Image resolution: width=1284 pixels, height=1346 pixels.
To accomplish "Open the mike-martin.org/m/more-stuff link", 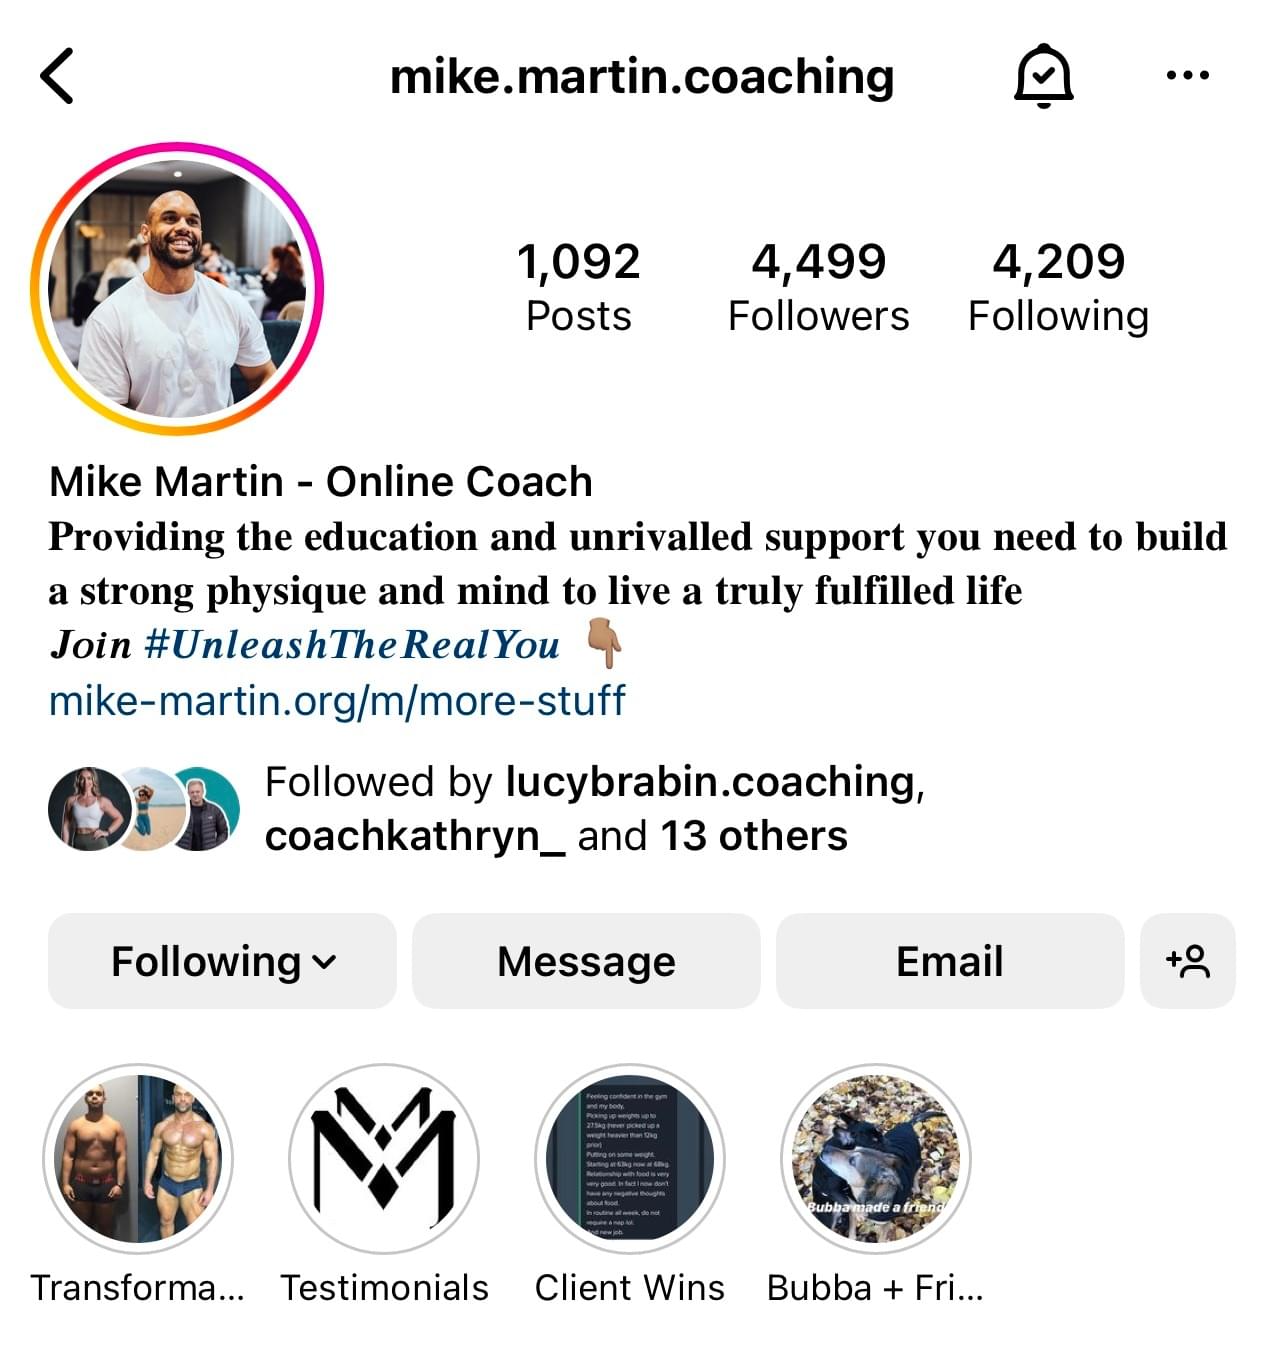I will [x=337, y=700].
